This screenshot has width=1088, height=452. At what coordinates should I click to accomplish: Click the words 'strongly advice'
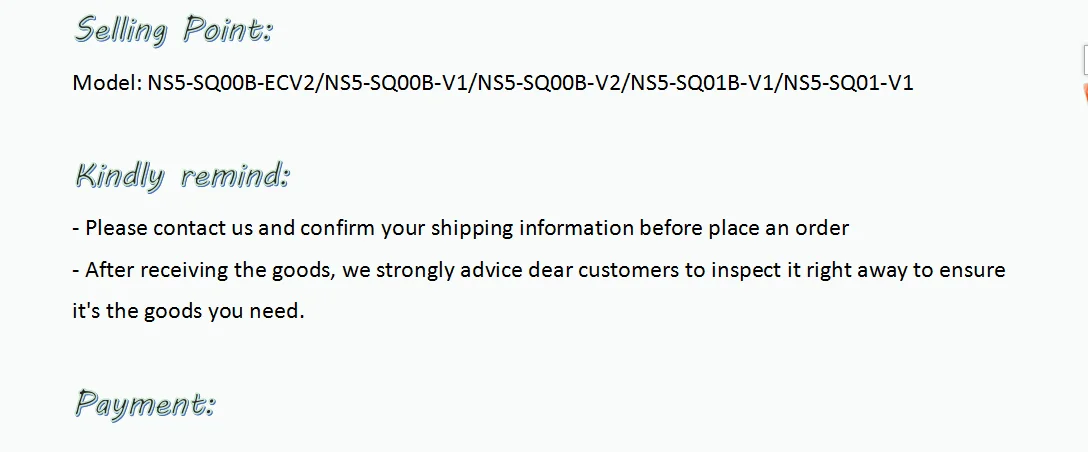[x=449, y=270]
